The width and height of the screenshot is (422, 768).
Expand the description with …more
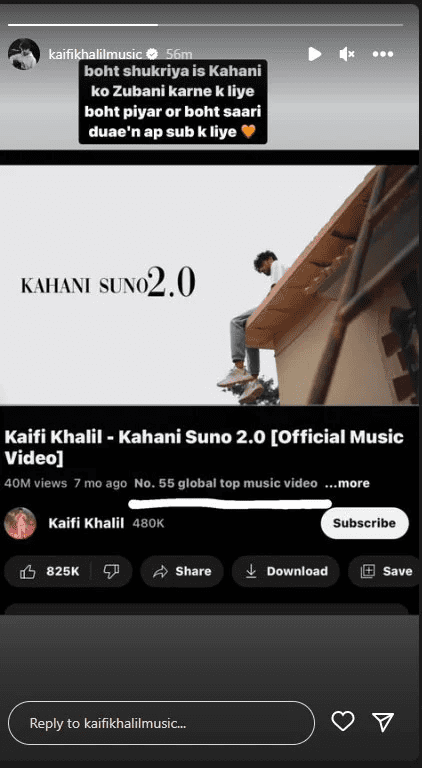347,483
